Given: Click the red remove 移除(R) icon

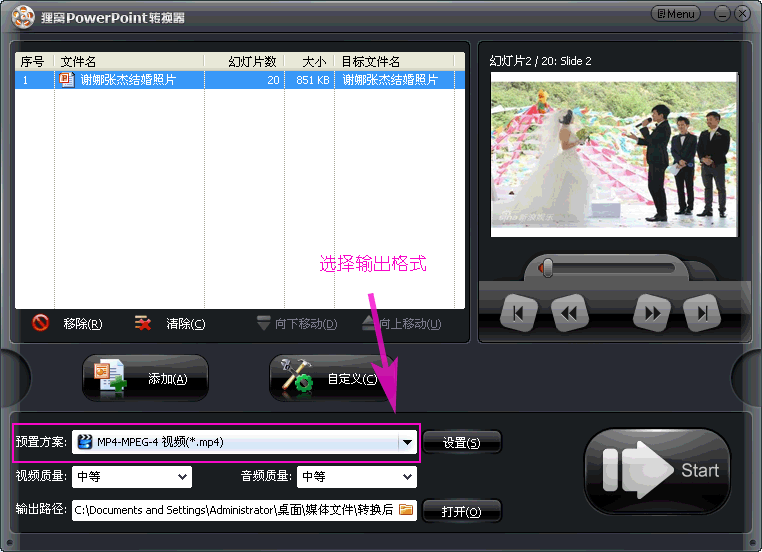Looking at the screenshot, I should click(40, 323).
